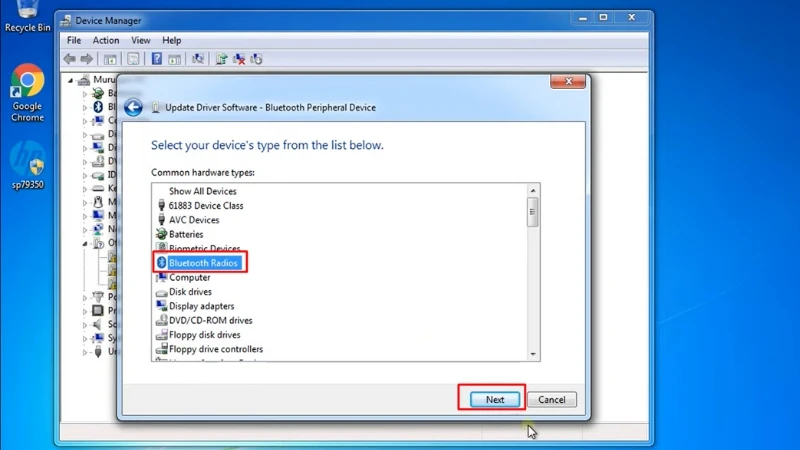Click the hardware list scrollbar thumb
Screen dimensions: 800x450
533,212
